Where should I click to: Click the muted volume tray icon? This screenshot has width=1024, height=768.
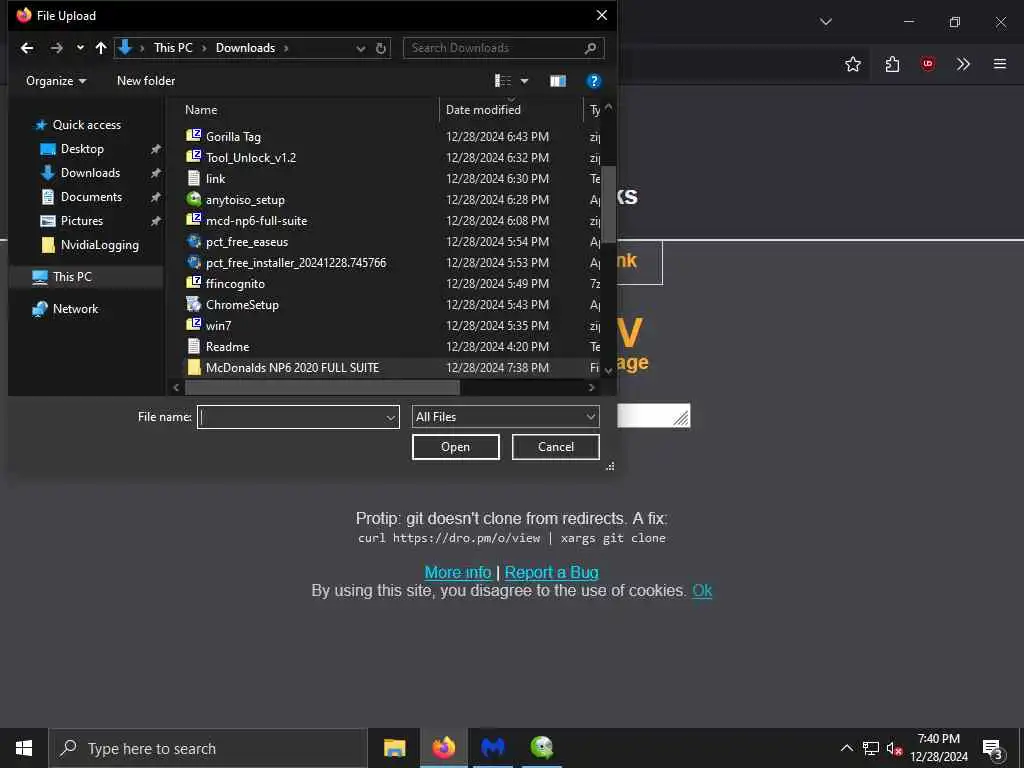tap(894, 749)
